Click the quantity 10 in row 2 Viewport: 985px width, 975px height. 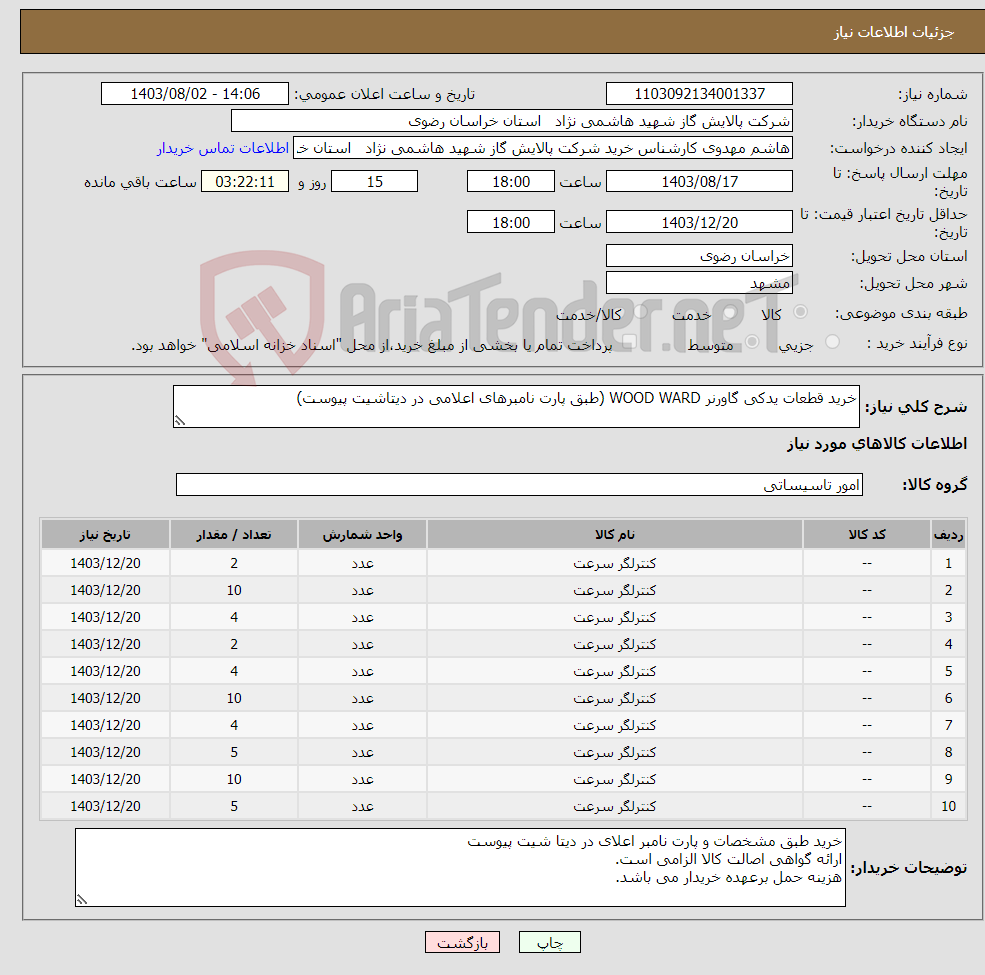coord(234,590)
